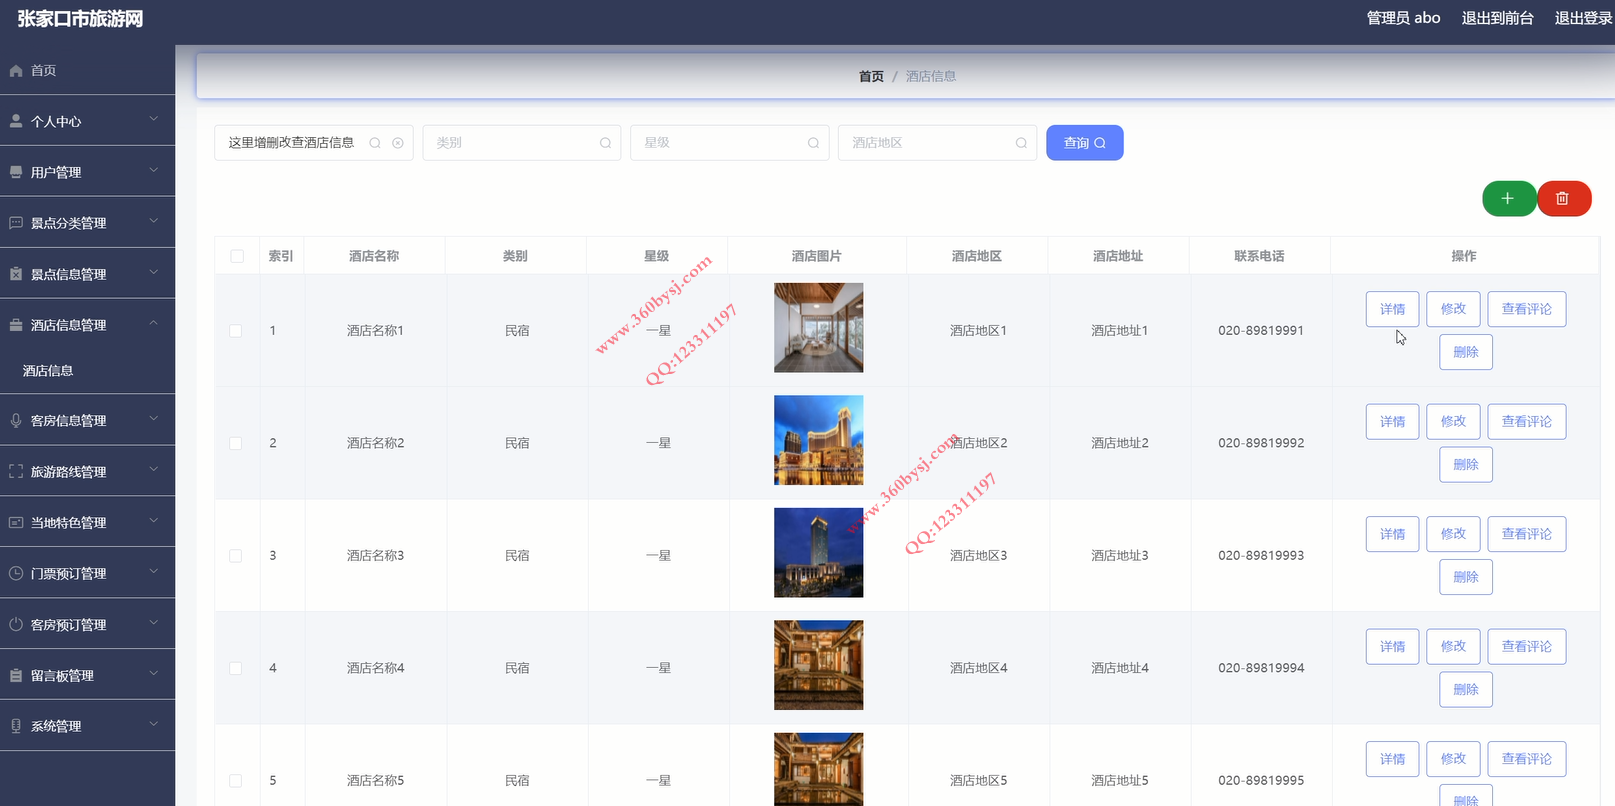Open hotel image thumbnail for 酒店名称2
This screenshot has width=1615, height=806.
pyautogui.click(x=819, y=440)
